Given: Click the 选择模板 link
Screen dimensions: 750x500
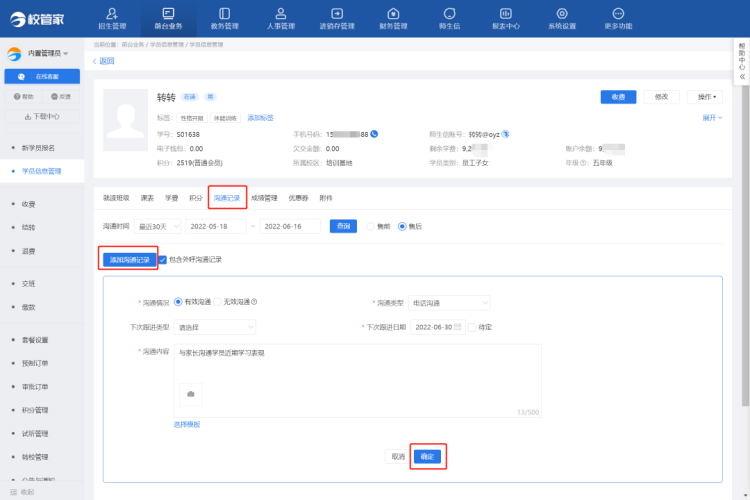Looking at the screenshot, I should (x=187, y=425).
